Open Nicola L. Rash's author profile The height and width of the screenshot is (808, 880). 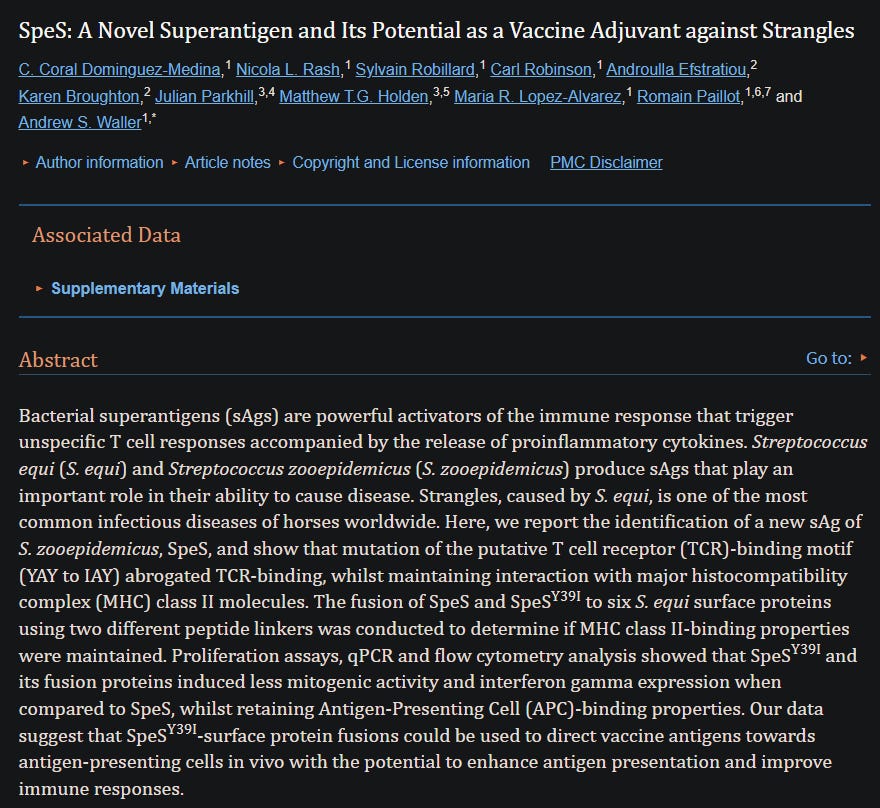coord(288,70)
